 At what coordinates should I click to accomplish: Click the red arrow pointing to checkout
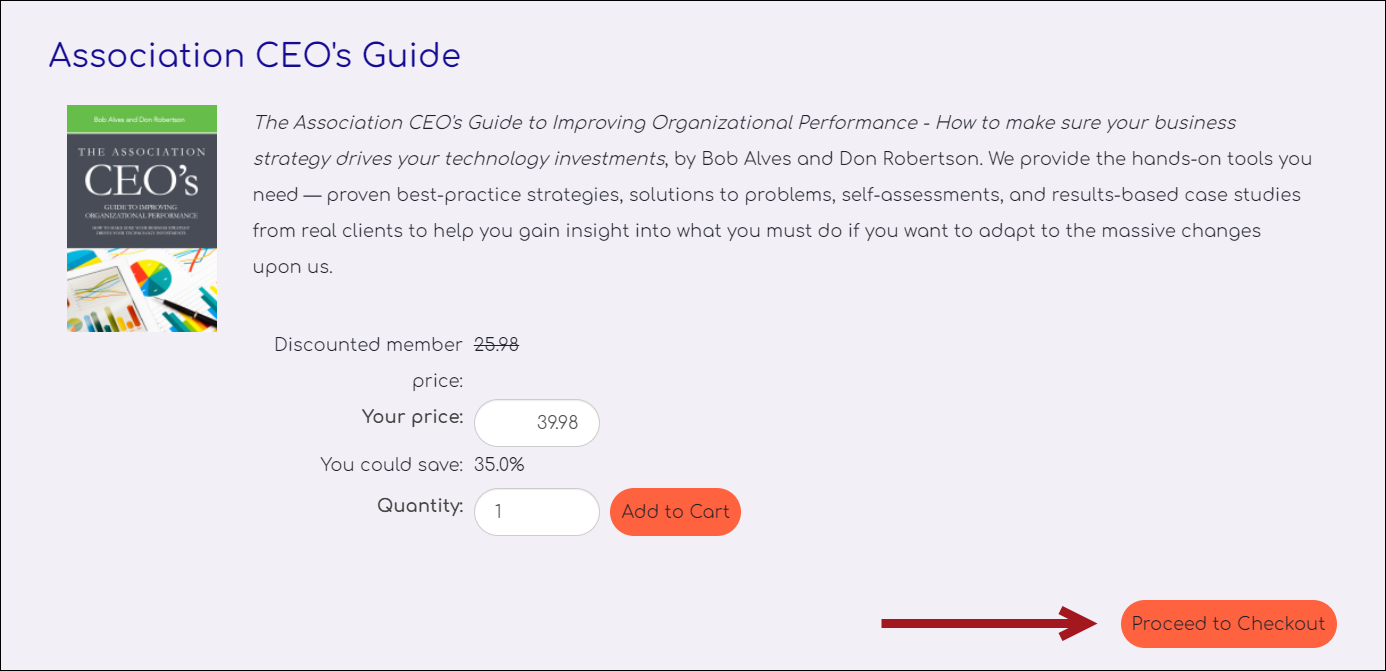tap(989, 624)
